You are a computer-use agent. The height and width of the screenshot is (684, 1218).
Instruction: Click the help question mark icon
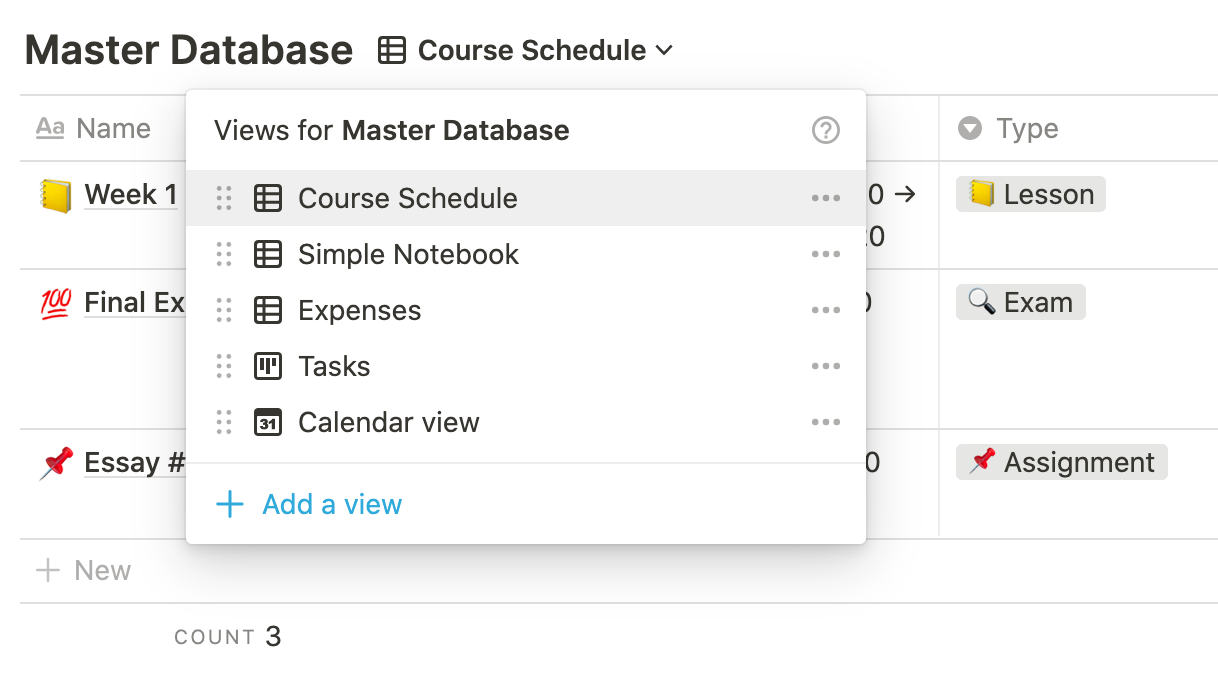[x=825, y=130]
